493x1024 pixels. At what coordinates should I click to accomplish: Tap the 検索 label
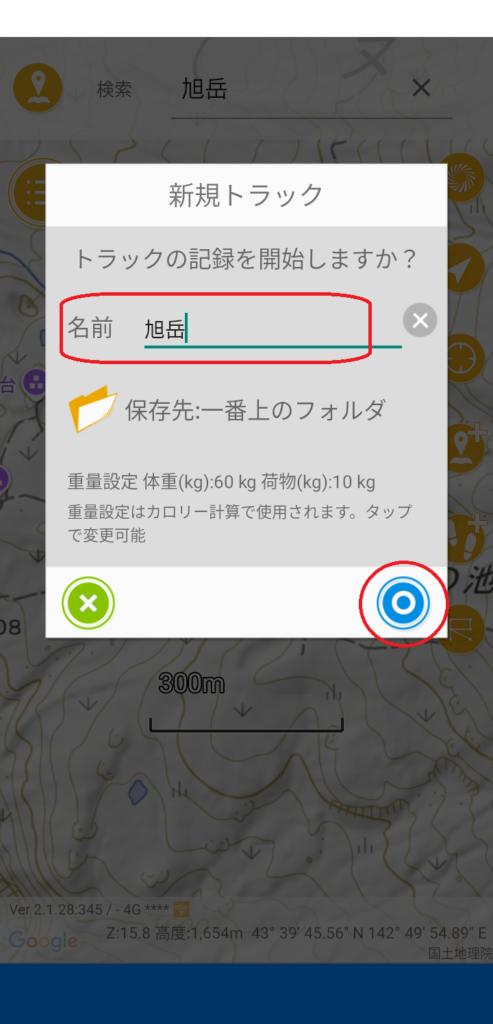(114, 89)
